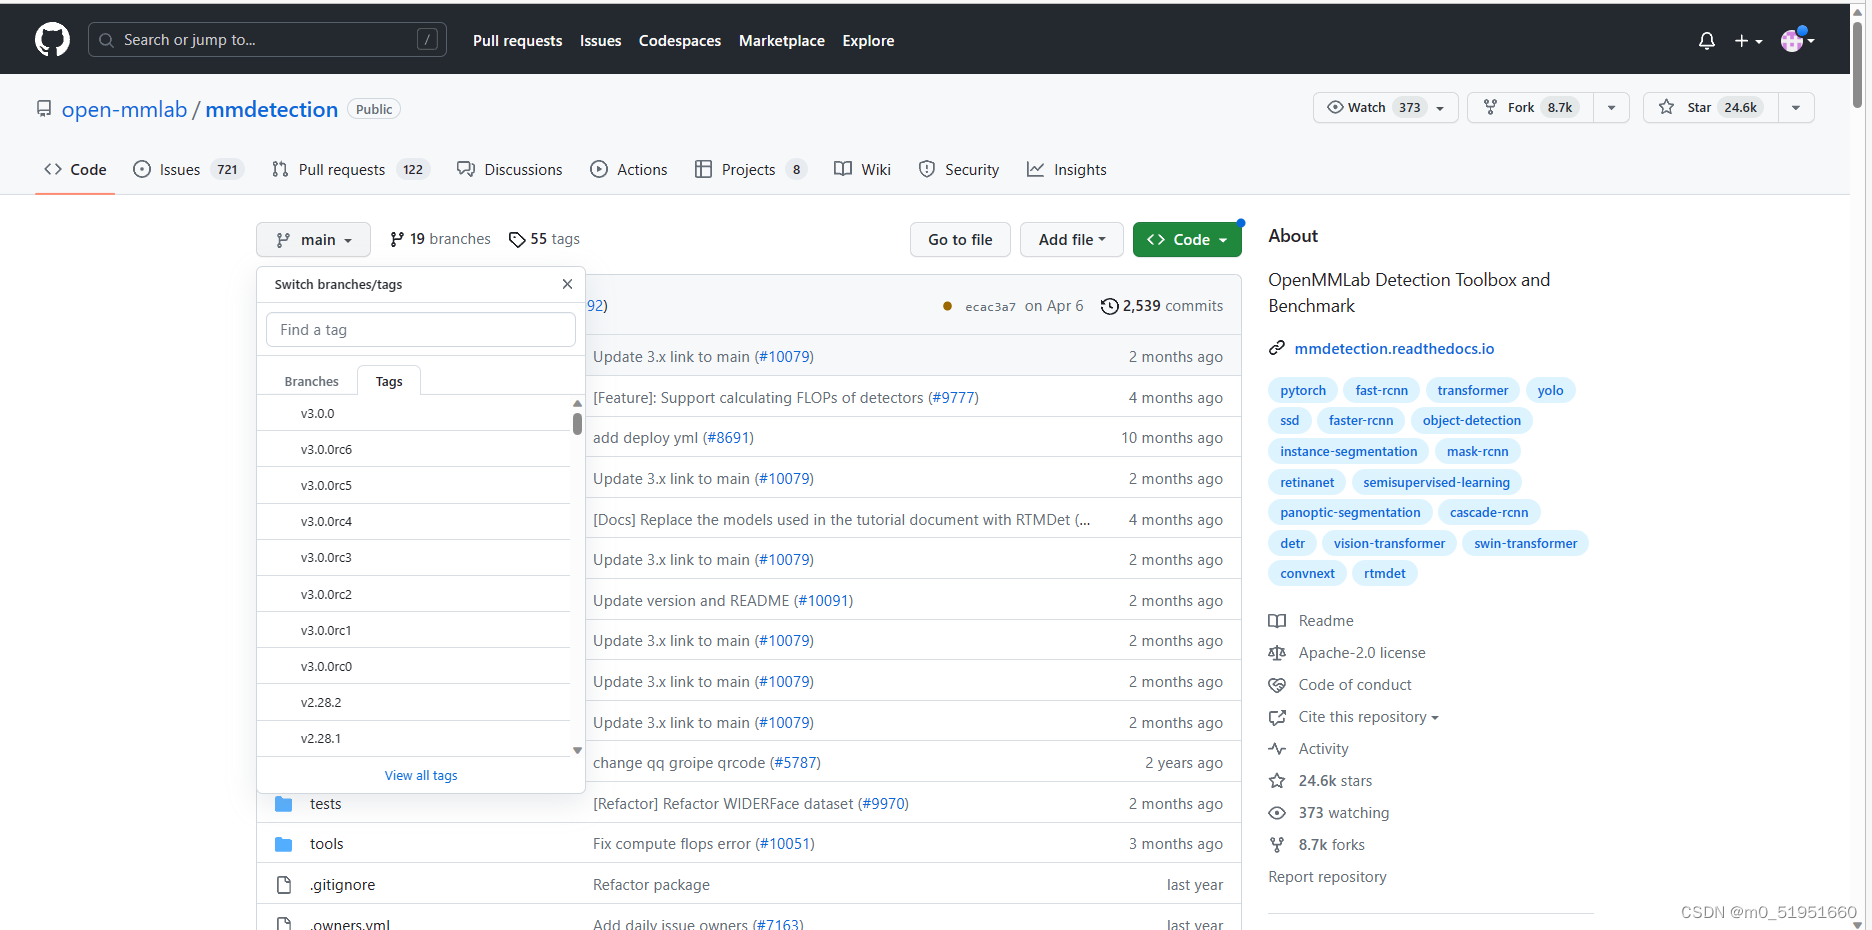Open the Insights tab

point(1067,170)
